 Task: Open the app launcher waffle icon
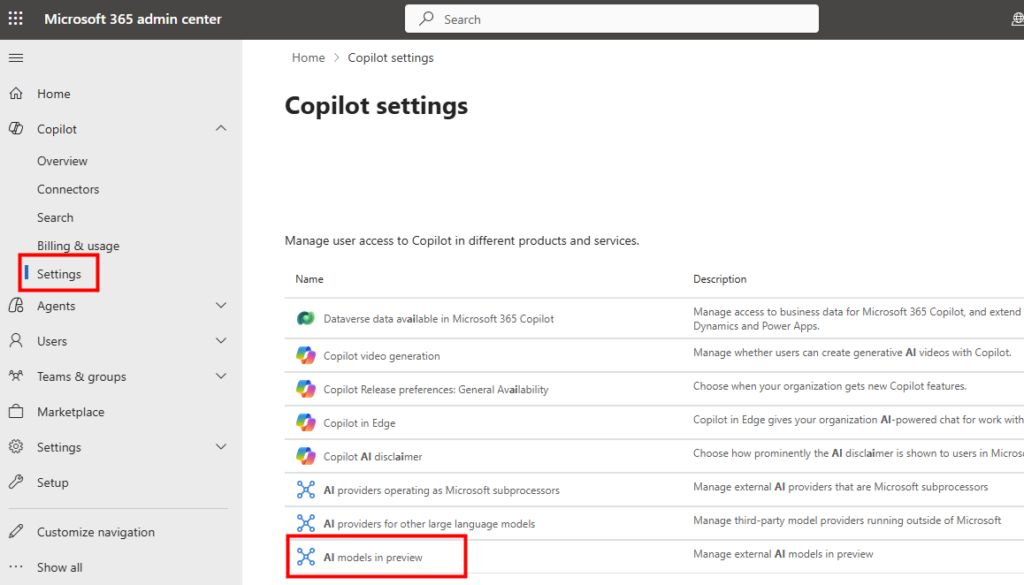[16, 18]
